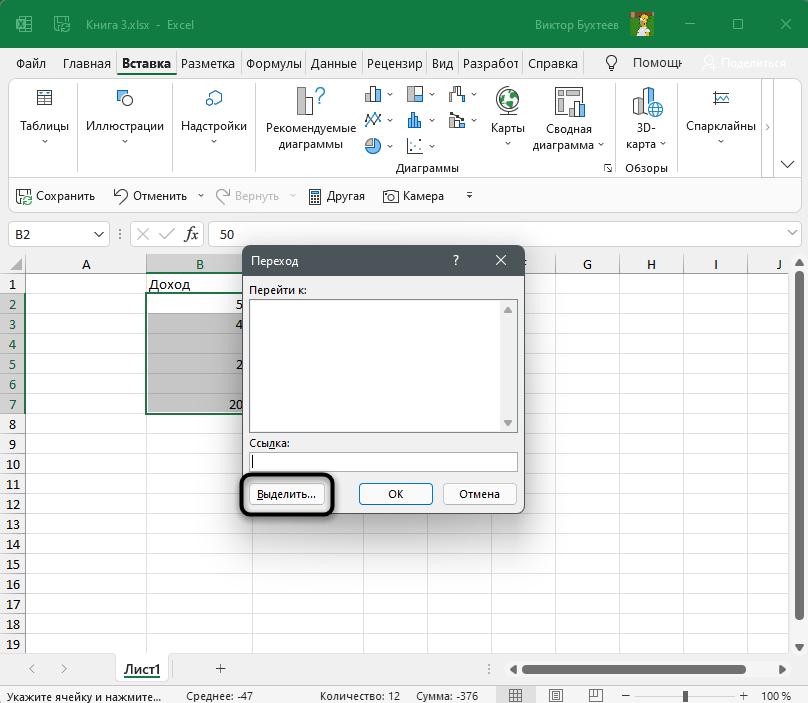
Task: Open the Формулы ribbon tab
Action: click(274, 63)
